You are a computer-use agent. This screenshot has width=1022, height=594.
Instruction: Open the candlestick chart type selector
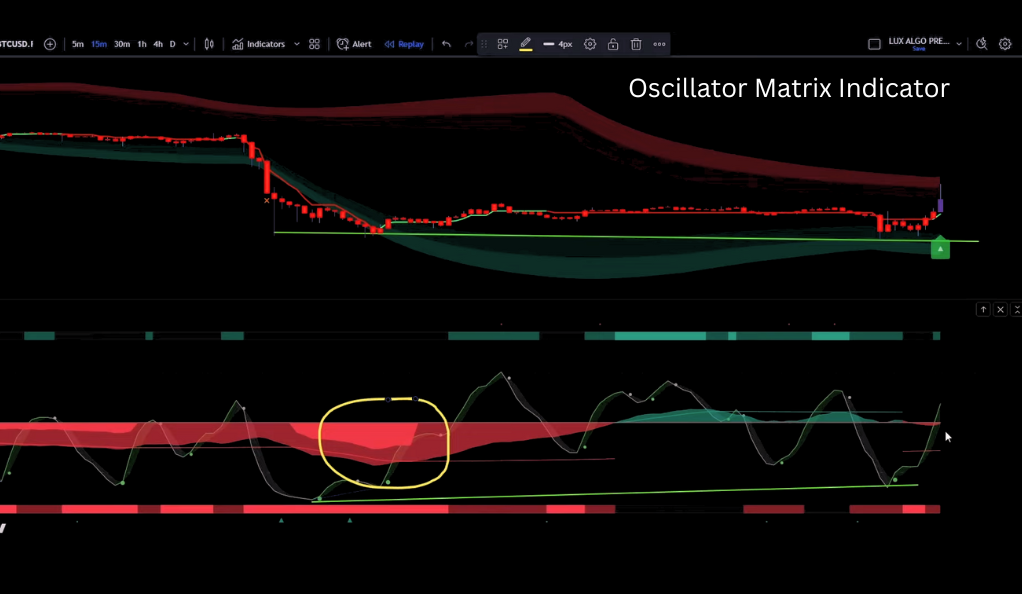coord(209,44)
